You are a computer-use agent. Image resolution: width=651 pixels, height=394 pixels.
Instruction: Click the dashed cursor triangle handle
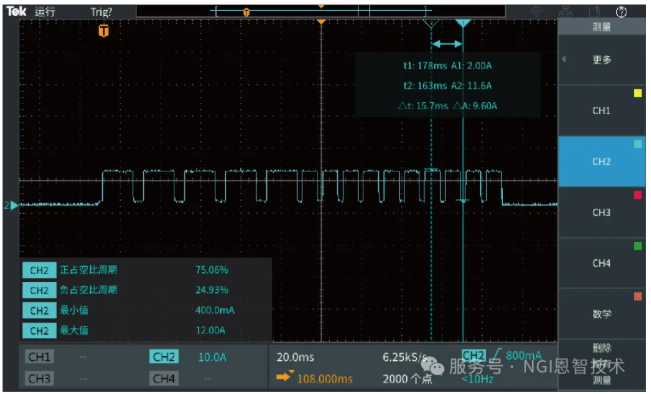[431, 23]
